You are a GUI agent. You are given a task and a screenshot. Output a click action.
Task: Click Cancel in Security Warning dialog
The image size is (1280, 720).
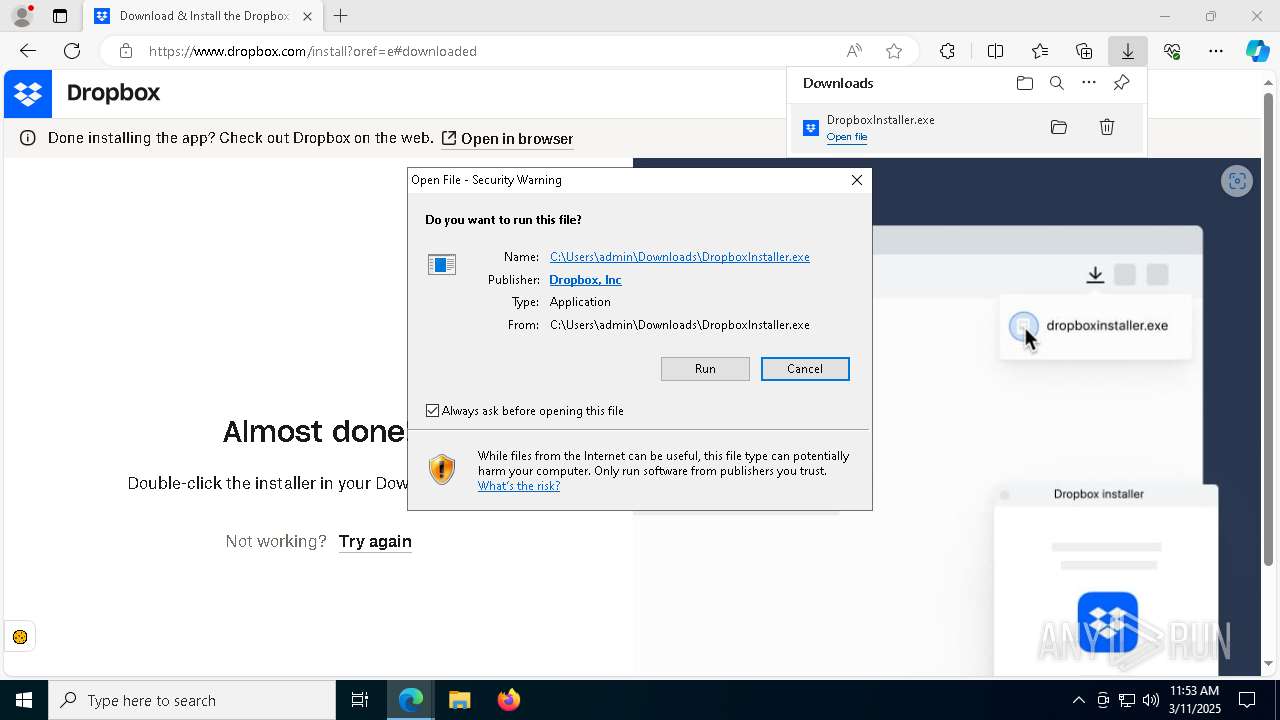805,369
